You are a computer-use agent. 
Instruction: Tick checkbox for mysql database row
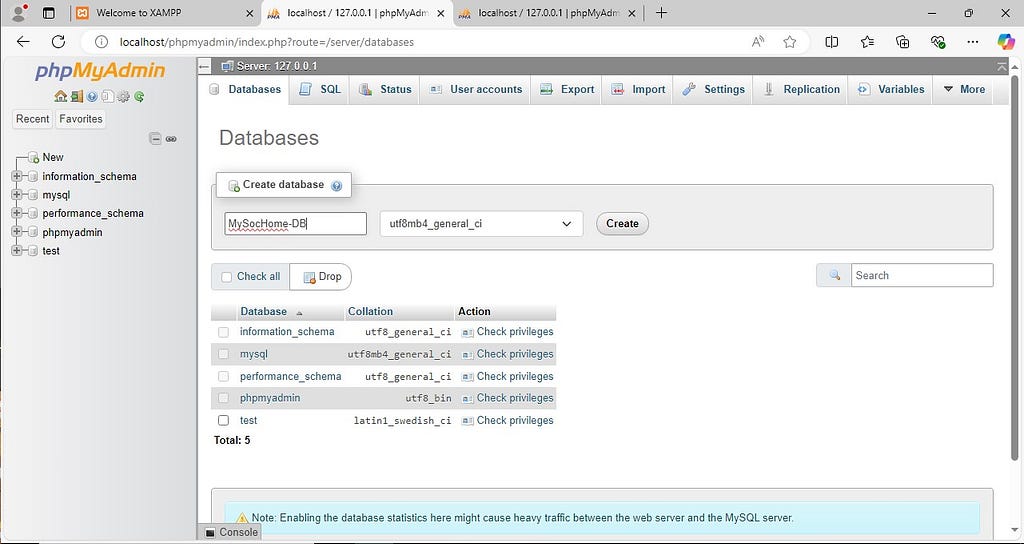click(223, 354)
